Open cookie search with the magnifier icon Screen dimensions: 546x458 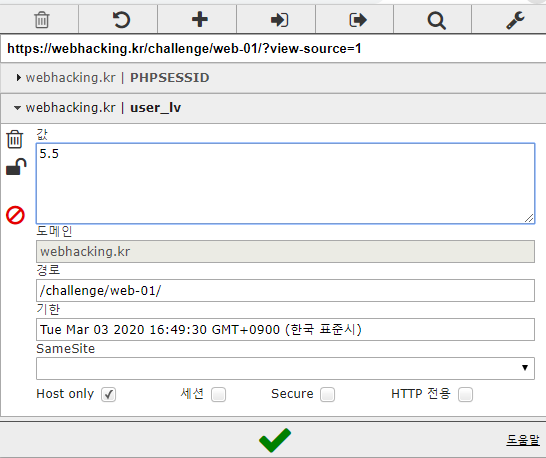(437, 20)
